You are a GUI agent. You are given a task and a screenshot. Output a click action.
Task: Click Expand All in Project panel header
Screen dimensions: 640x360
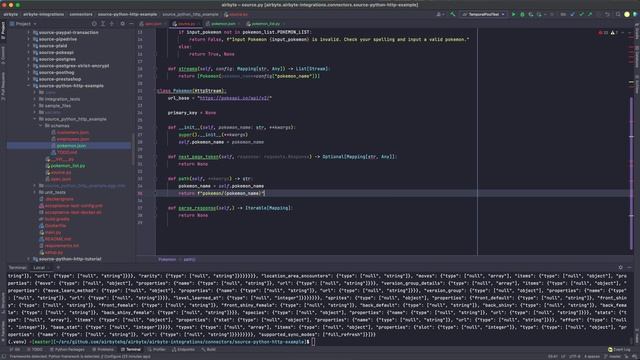(103, 24)
